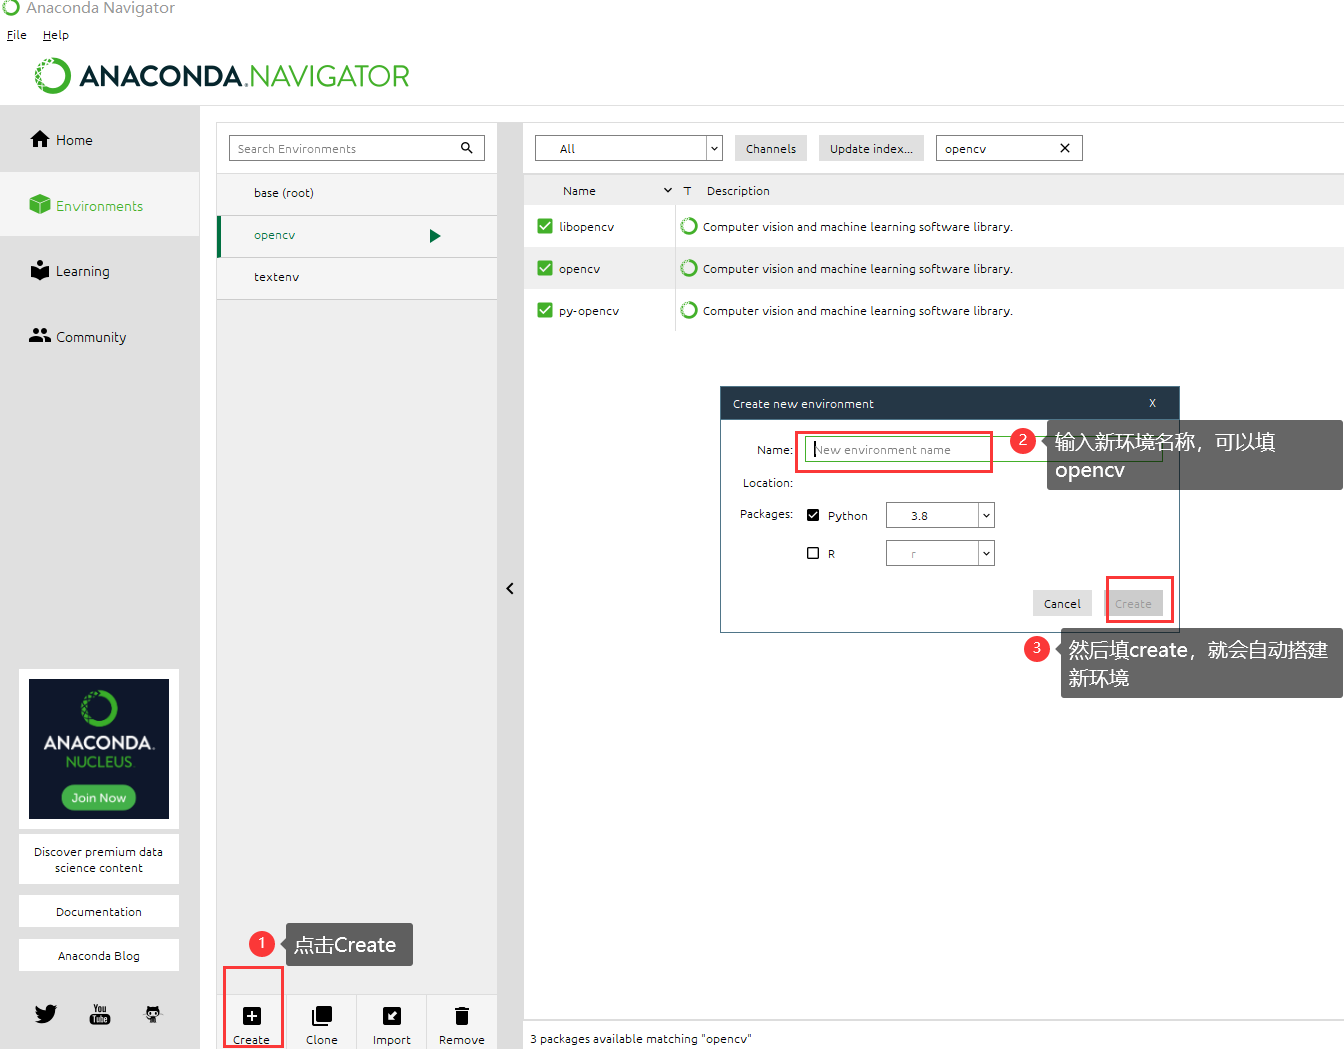Click the Anaconda Navigator logo
This screenshot has width=1344, height=1049.
point(222,76)
